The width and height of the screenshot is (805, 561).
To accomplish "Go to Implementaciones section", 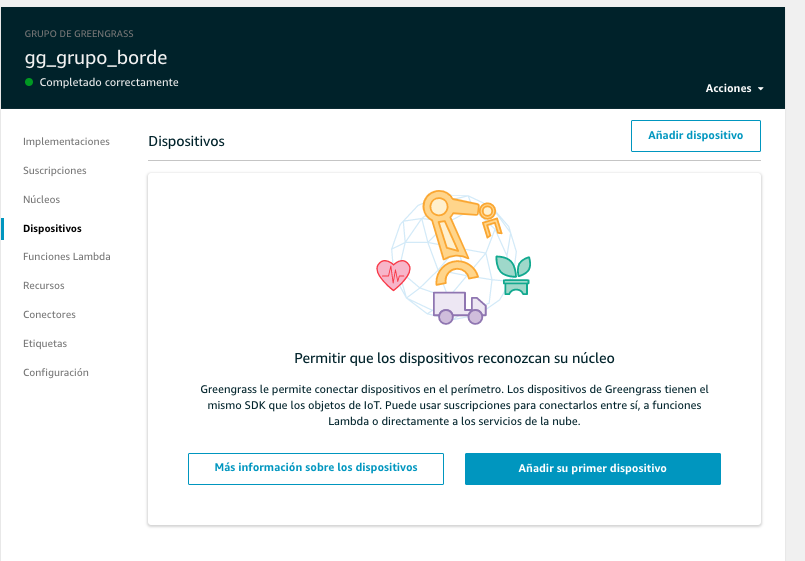I will (66, 142).
